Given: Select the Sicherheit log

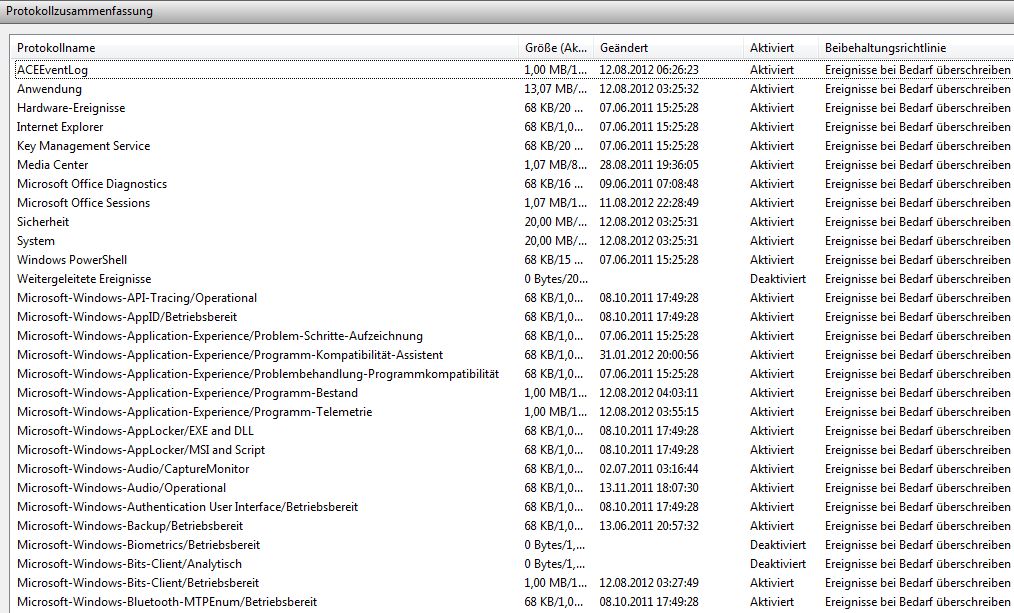Looking at the screenshot, I should tap(514, 222).
